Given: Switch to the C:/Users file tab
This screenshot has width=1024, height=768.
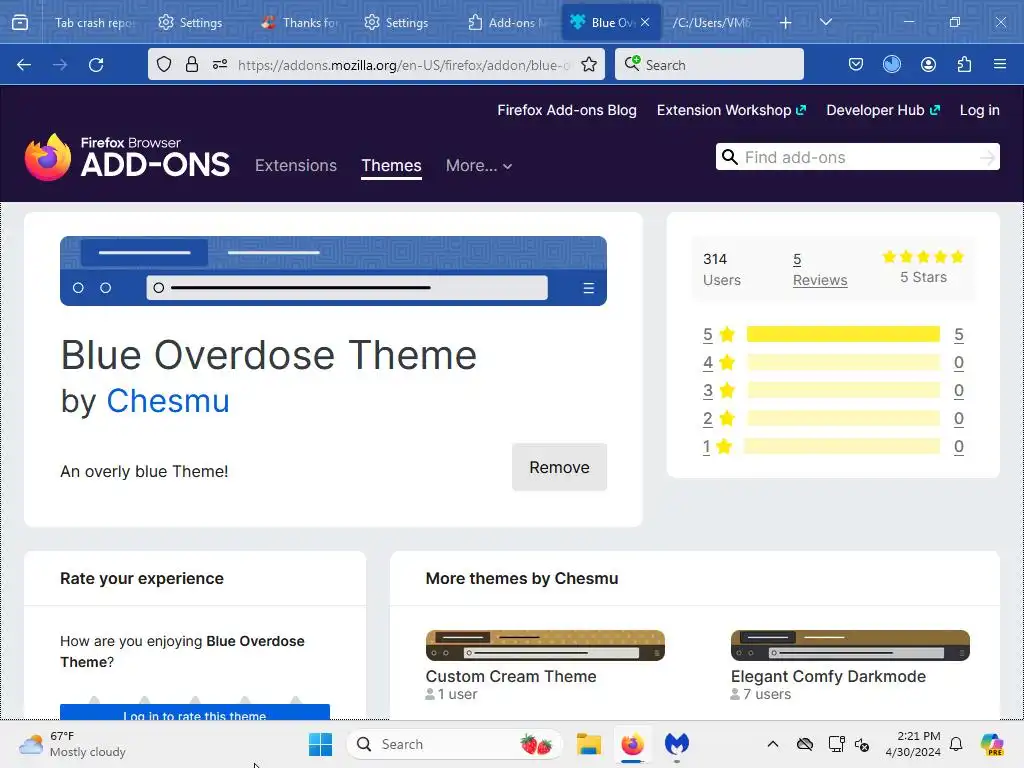Looking at the screenshot, I should click(712, 23).
